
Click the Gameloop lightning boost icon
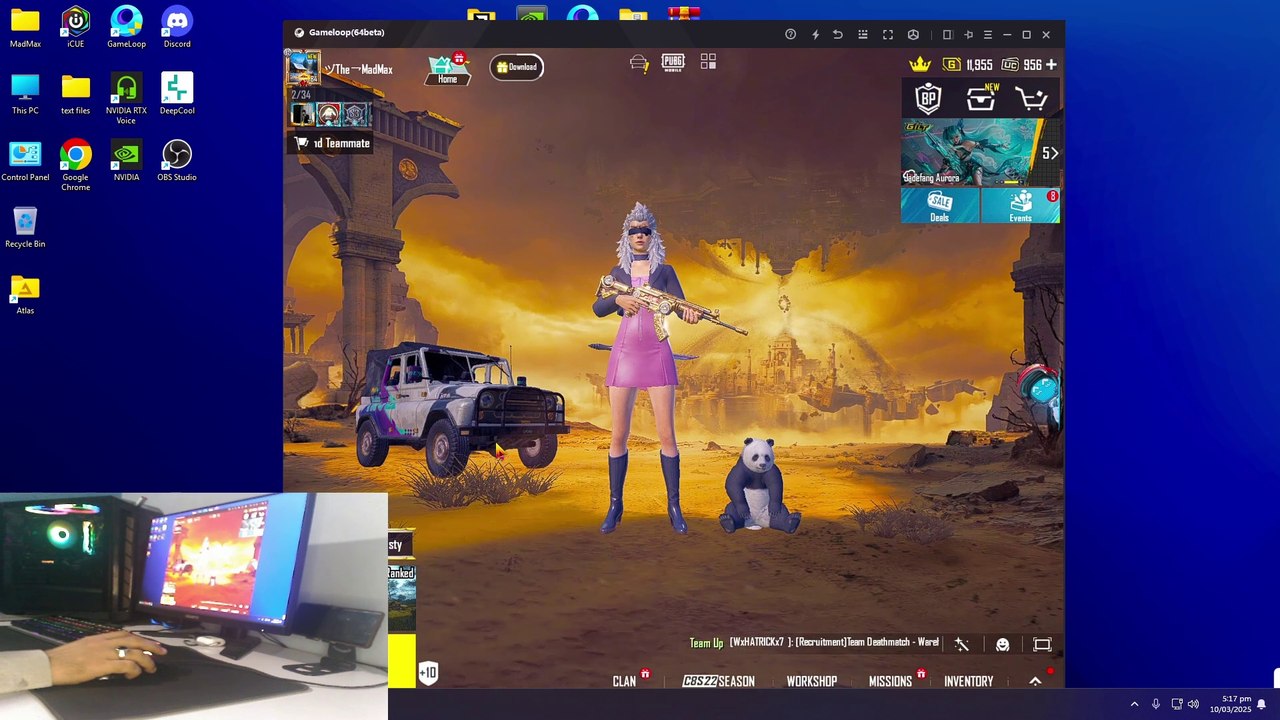[x=815, y=34]
